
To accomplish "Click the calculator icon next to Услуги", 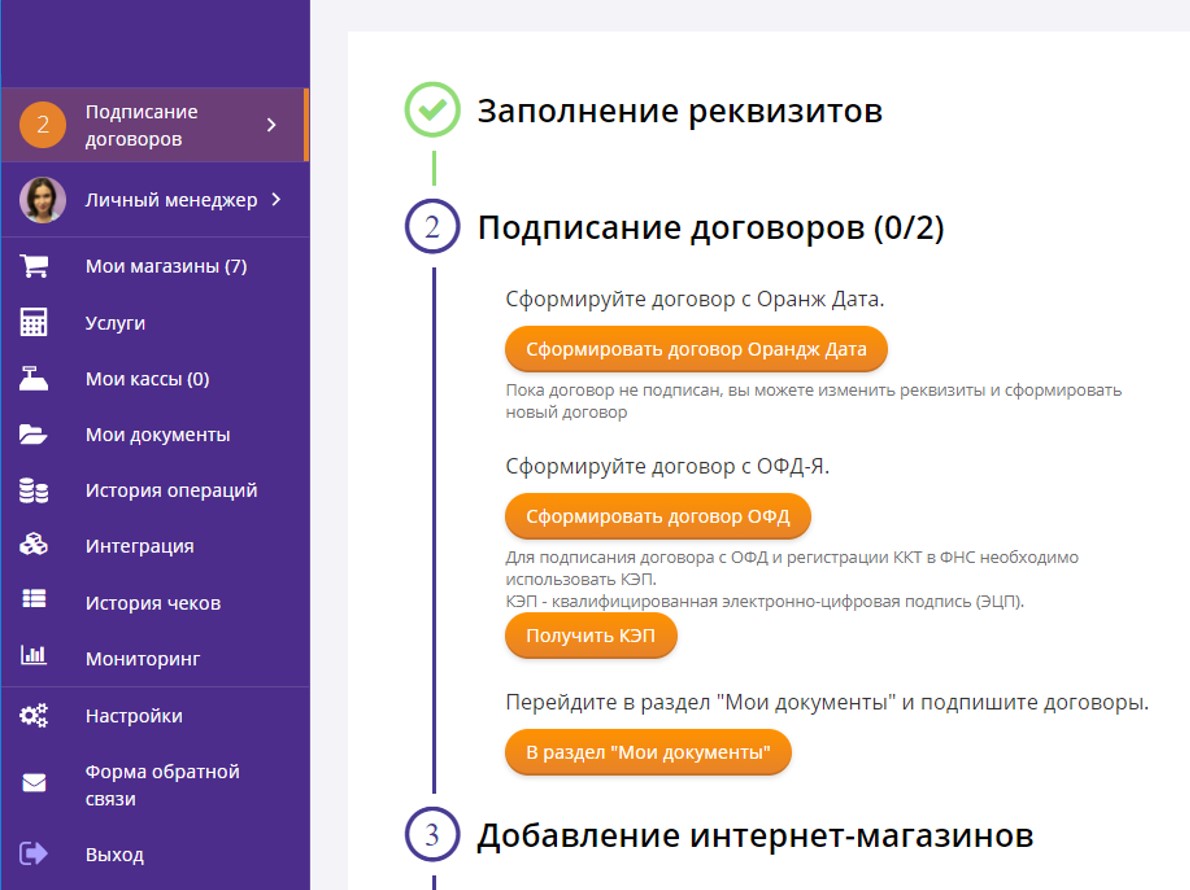I will click(33, 322).
